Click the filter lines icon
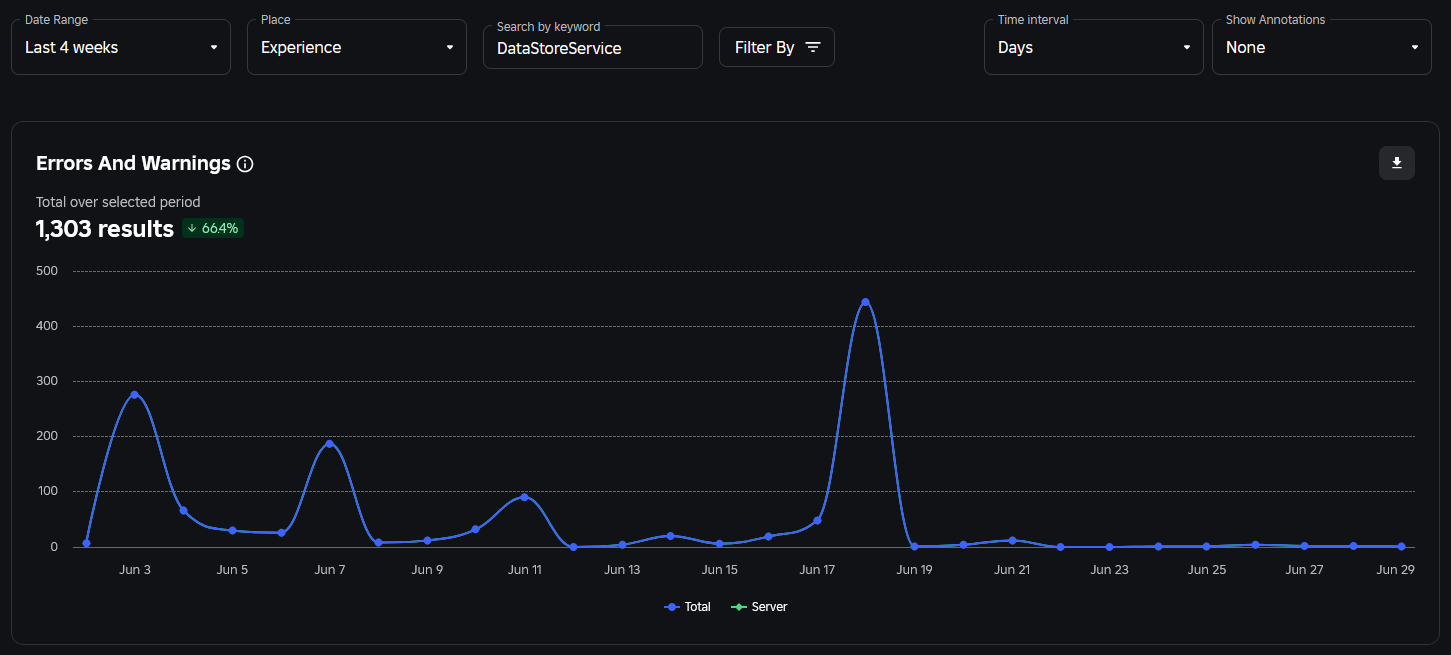Screen dimensions: 1451x655 tap(813, 47)
